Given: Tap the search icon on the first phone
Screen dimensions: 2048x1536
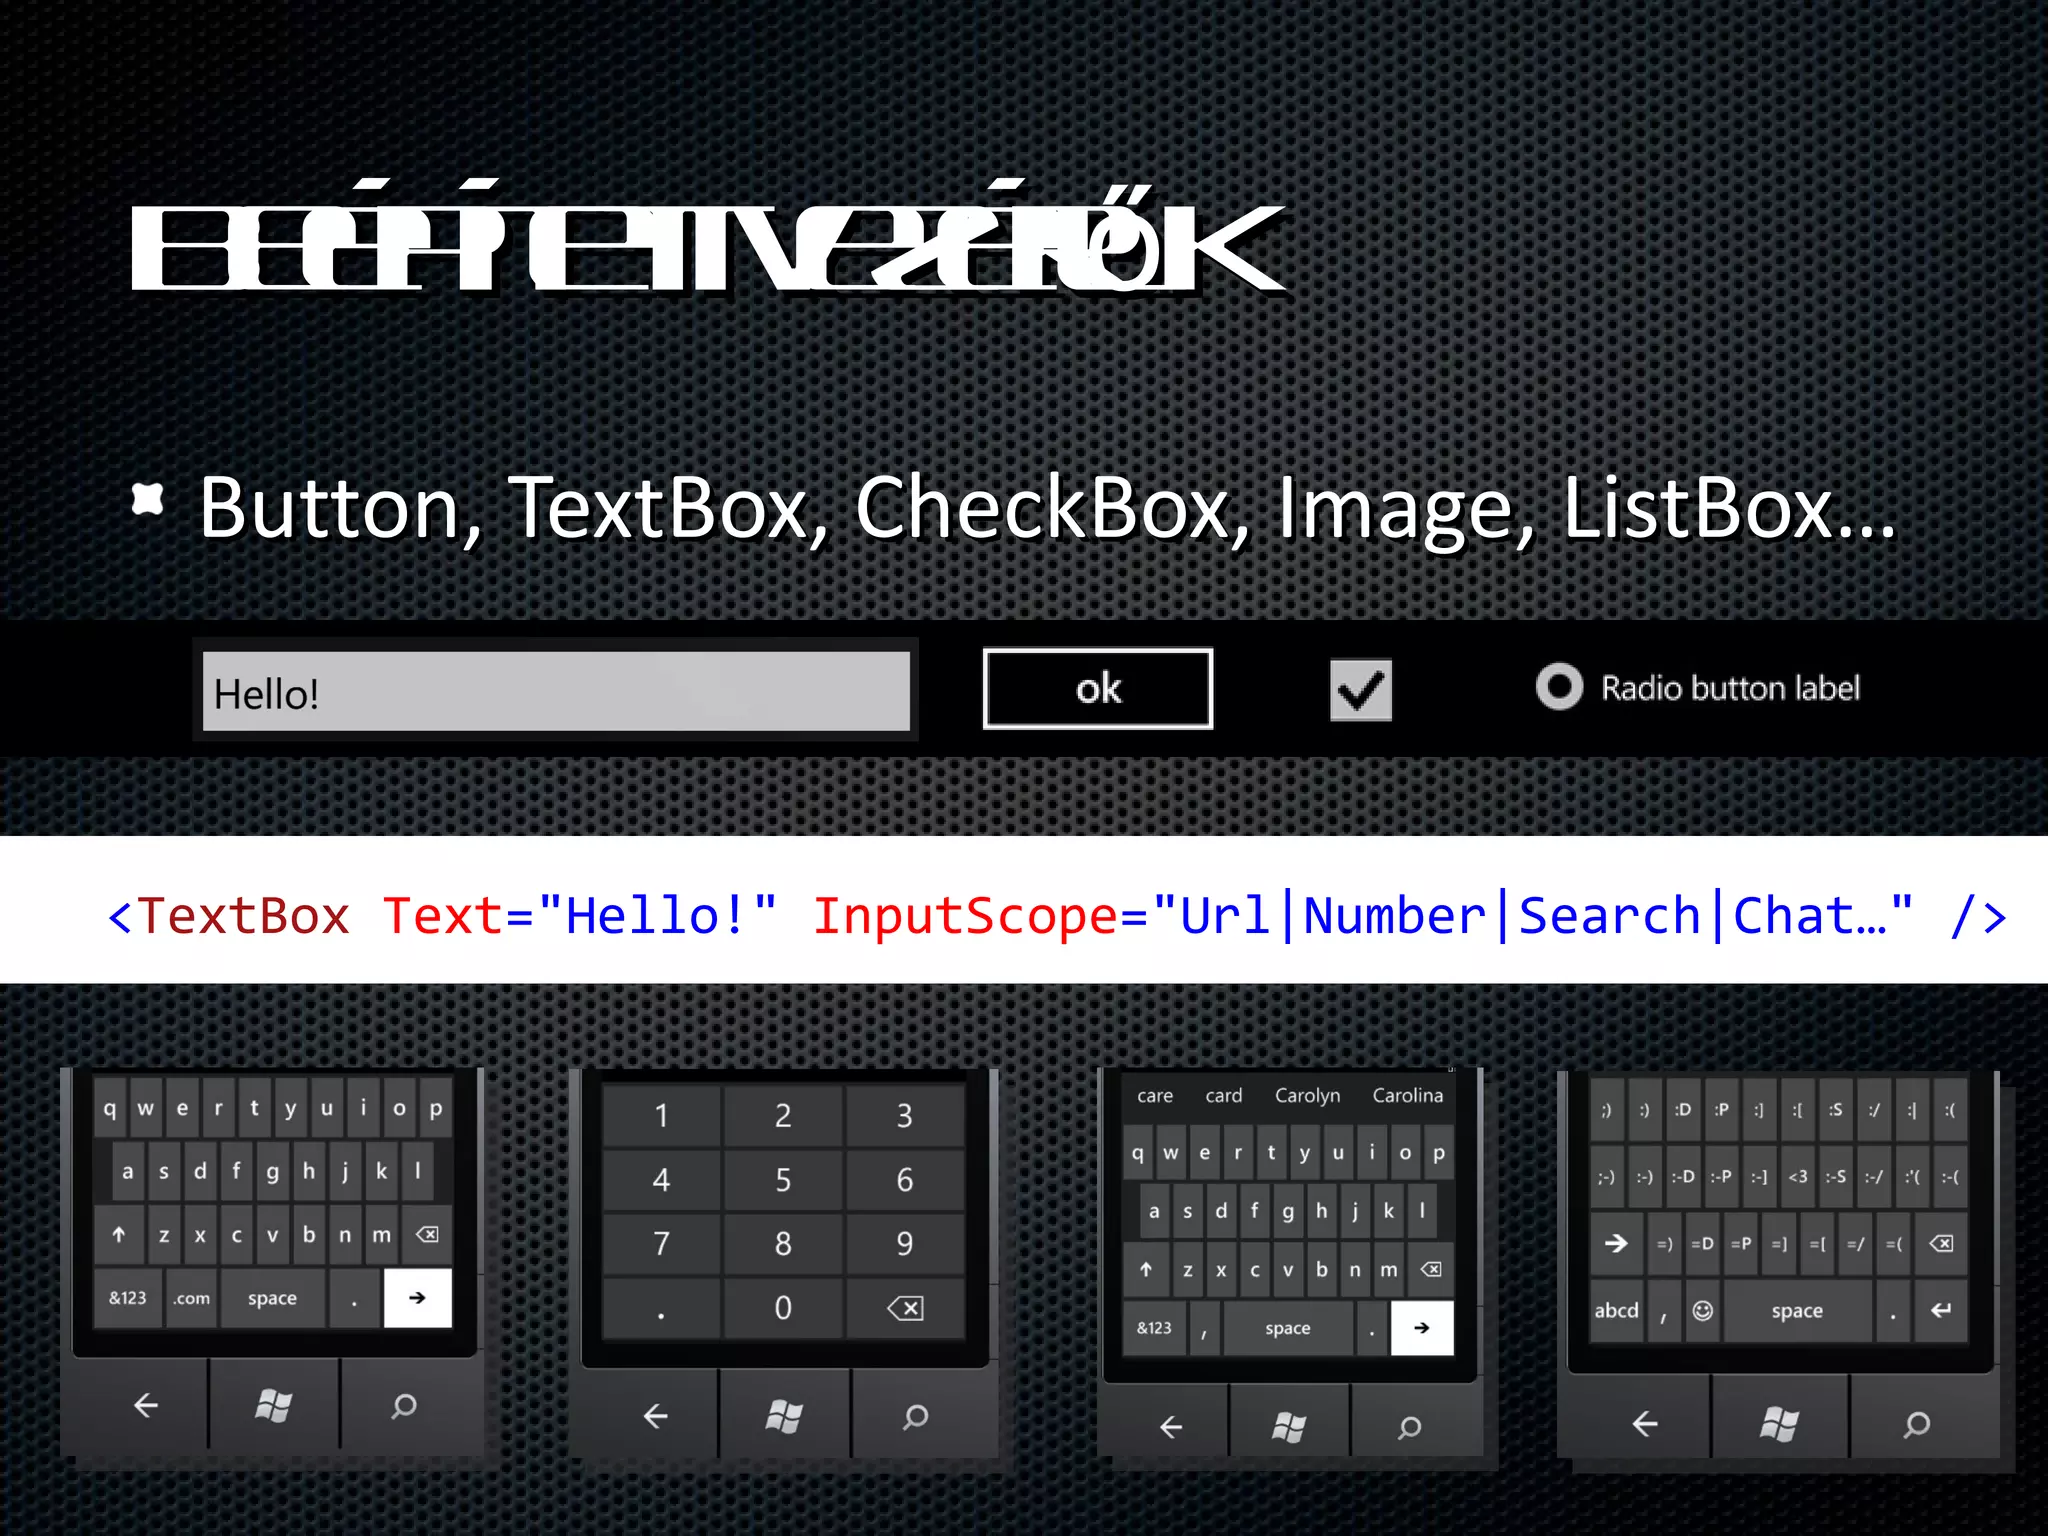Looking at the screenshot, I should tap(404, 1406).
